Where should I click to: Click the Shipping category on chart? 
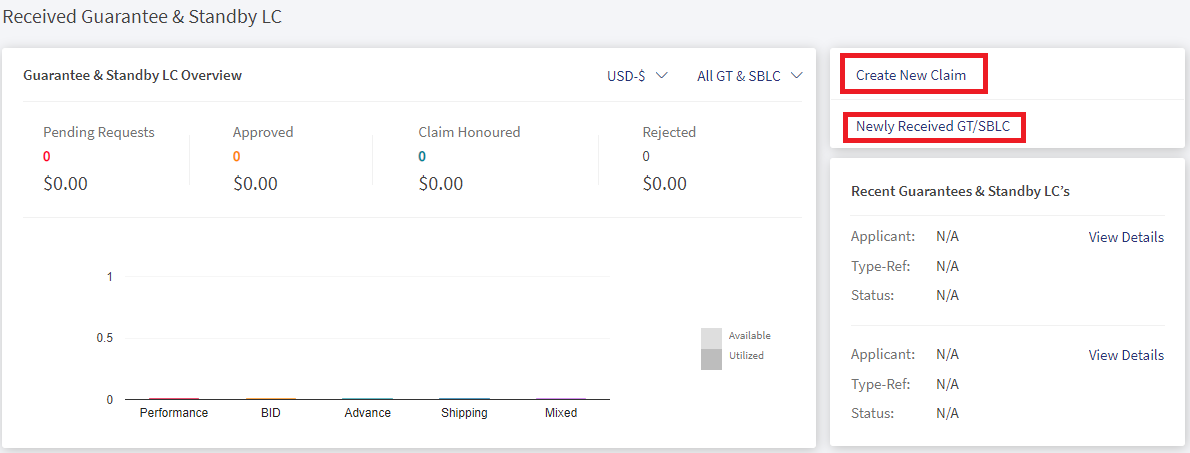coord(464,413)
